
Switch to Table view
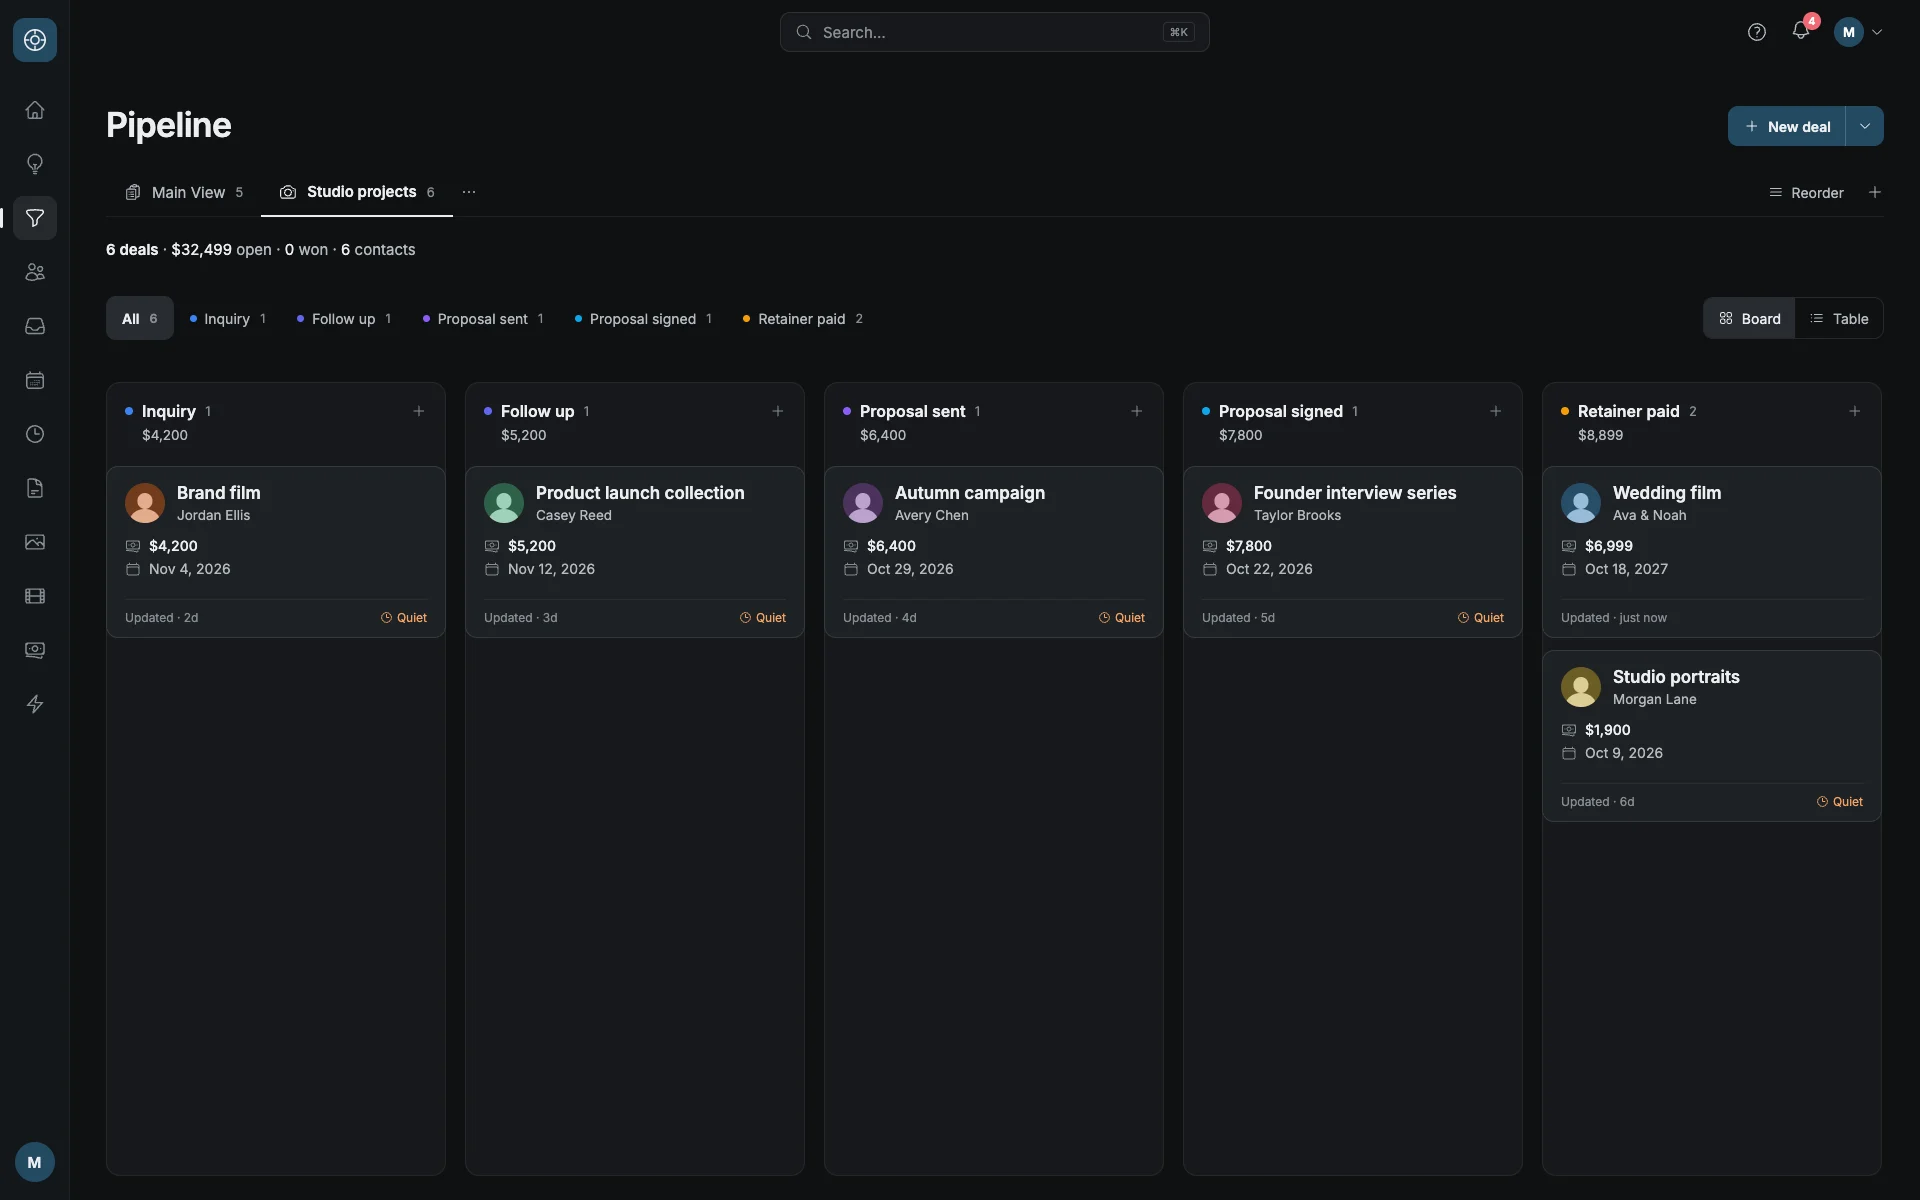(x=1839, y=318)
